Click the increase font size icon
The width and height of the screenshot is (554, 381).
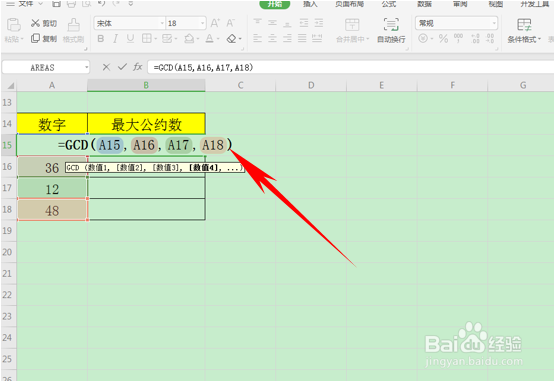(215, 23)
